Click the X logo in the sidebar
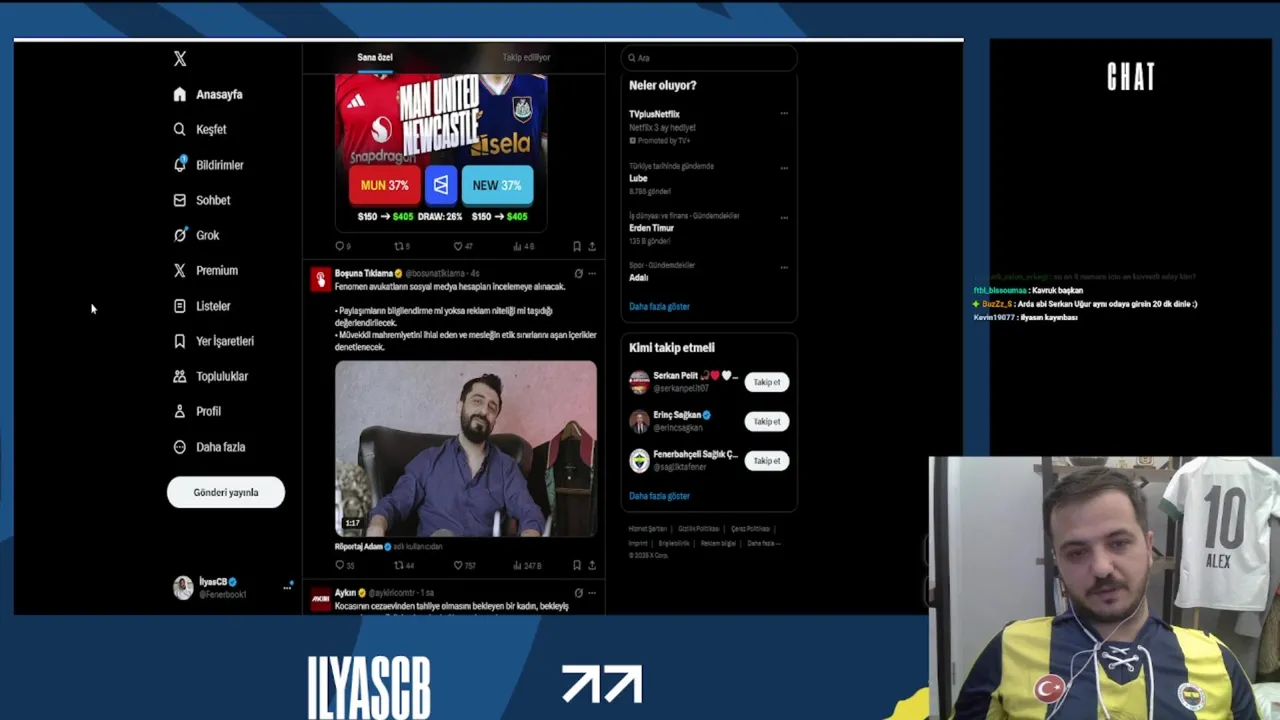 pos(180,59)
